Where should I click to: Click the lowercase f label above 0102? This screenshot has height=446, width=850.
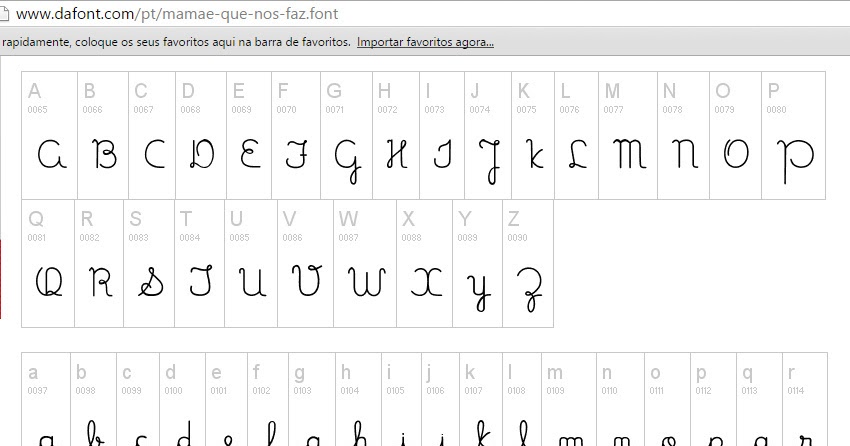coord(256,372)
